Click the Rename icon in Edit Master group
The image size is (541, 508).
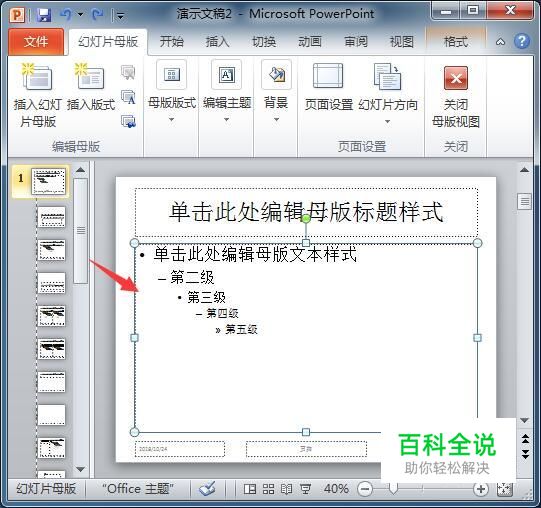[x=128, y=97]
